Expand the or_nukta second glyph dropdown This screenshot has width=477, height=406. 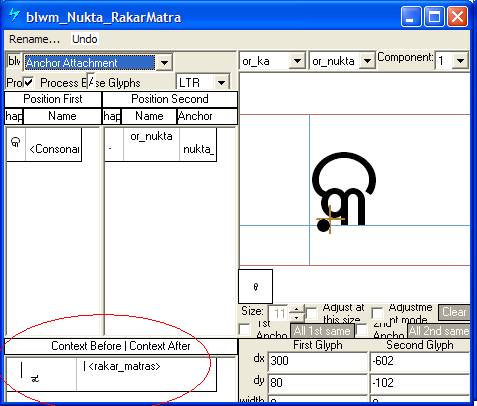pyautogui.click(x=367, y=61)
